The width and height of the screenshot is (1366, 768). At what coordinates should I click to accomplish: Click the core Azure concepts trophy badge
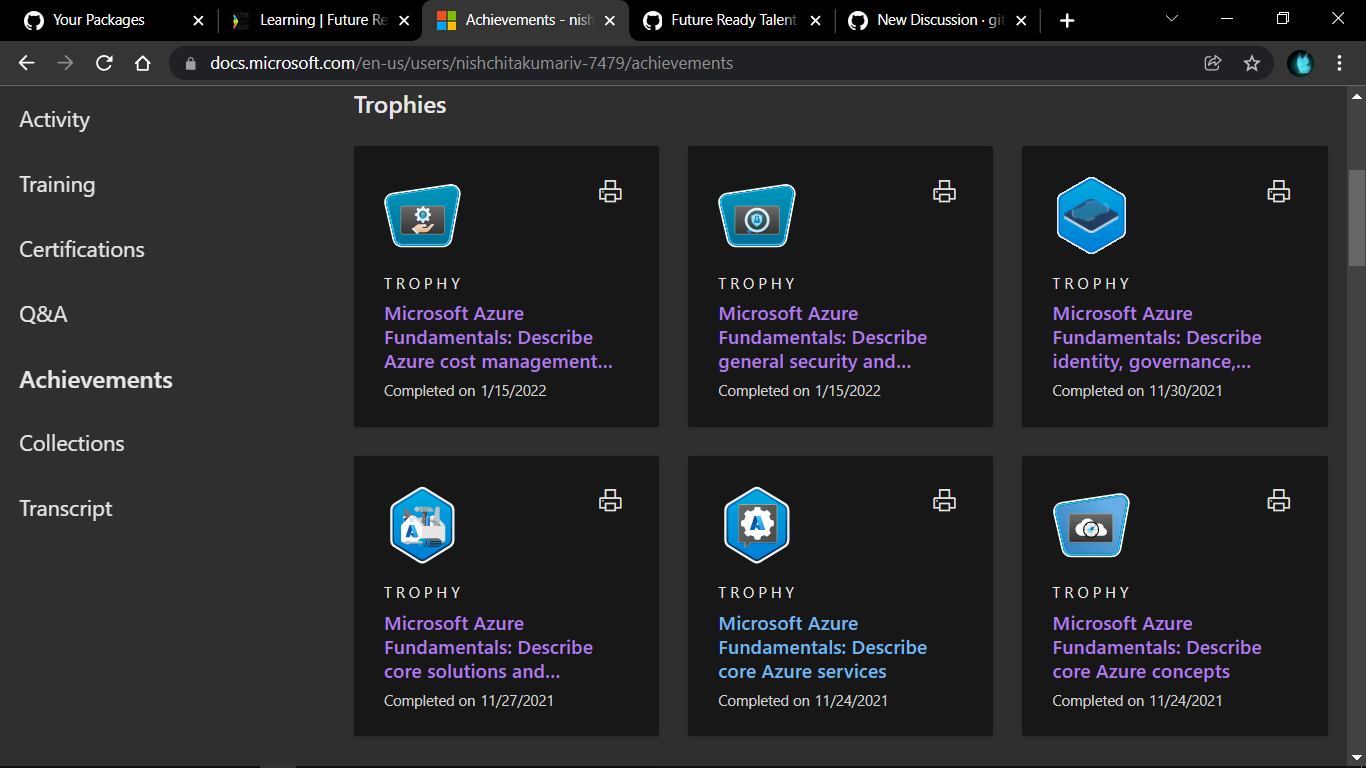tap(1091, 525)
